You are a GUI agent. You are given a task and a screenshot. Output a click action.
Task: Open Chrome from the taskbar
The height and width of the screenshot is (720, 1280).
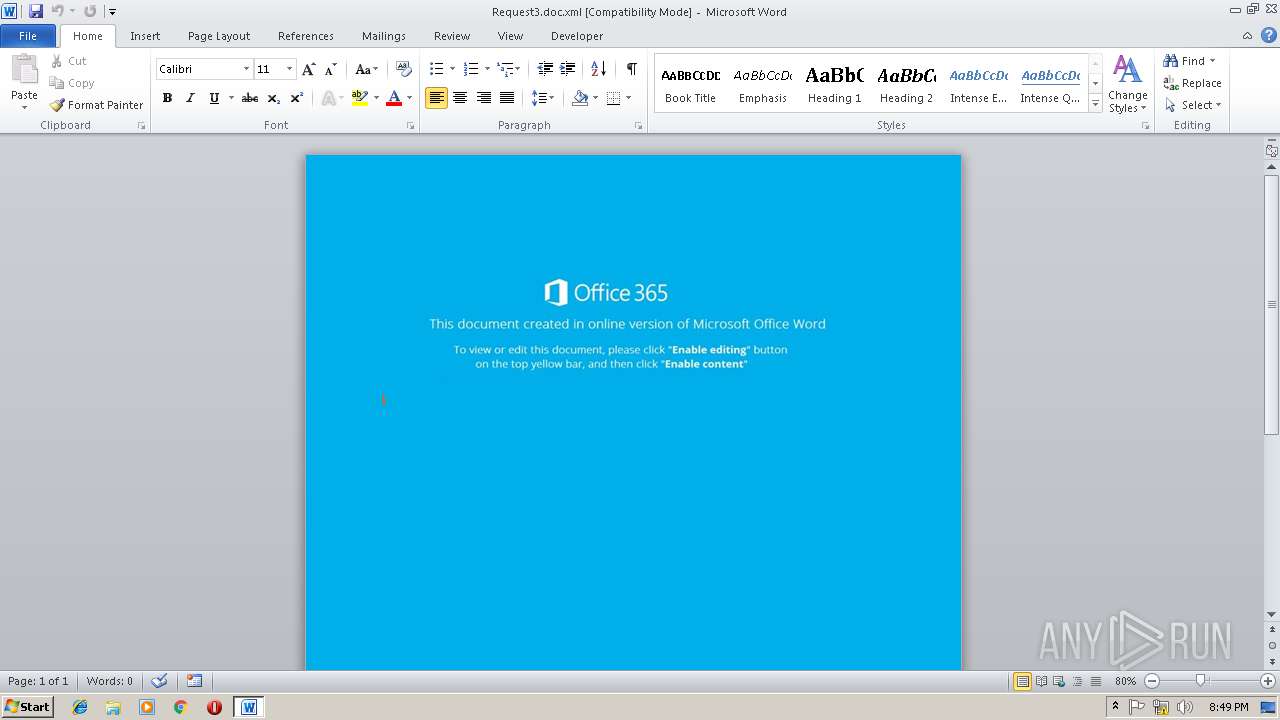pyautogui.click(x=180, y=707)
